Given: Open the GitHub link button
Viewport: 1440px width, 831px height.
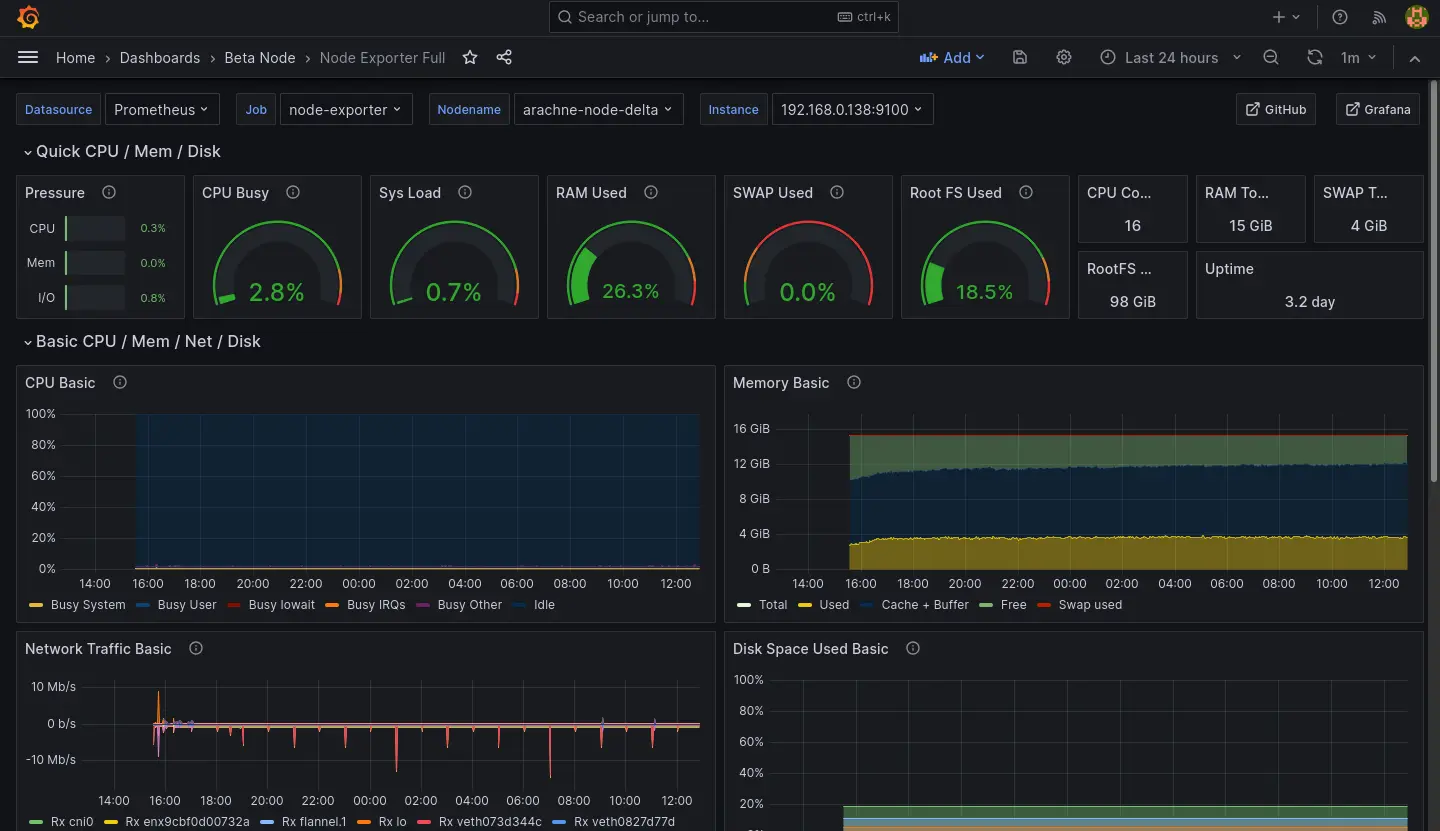Looking at the screenshot, I should tap(1275, 110).
